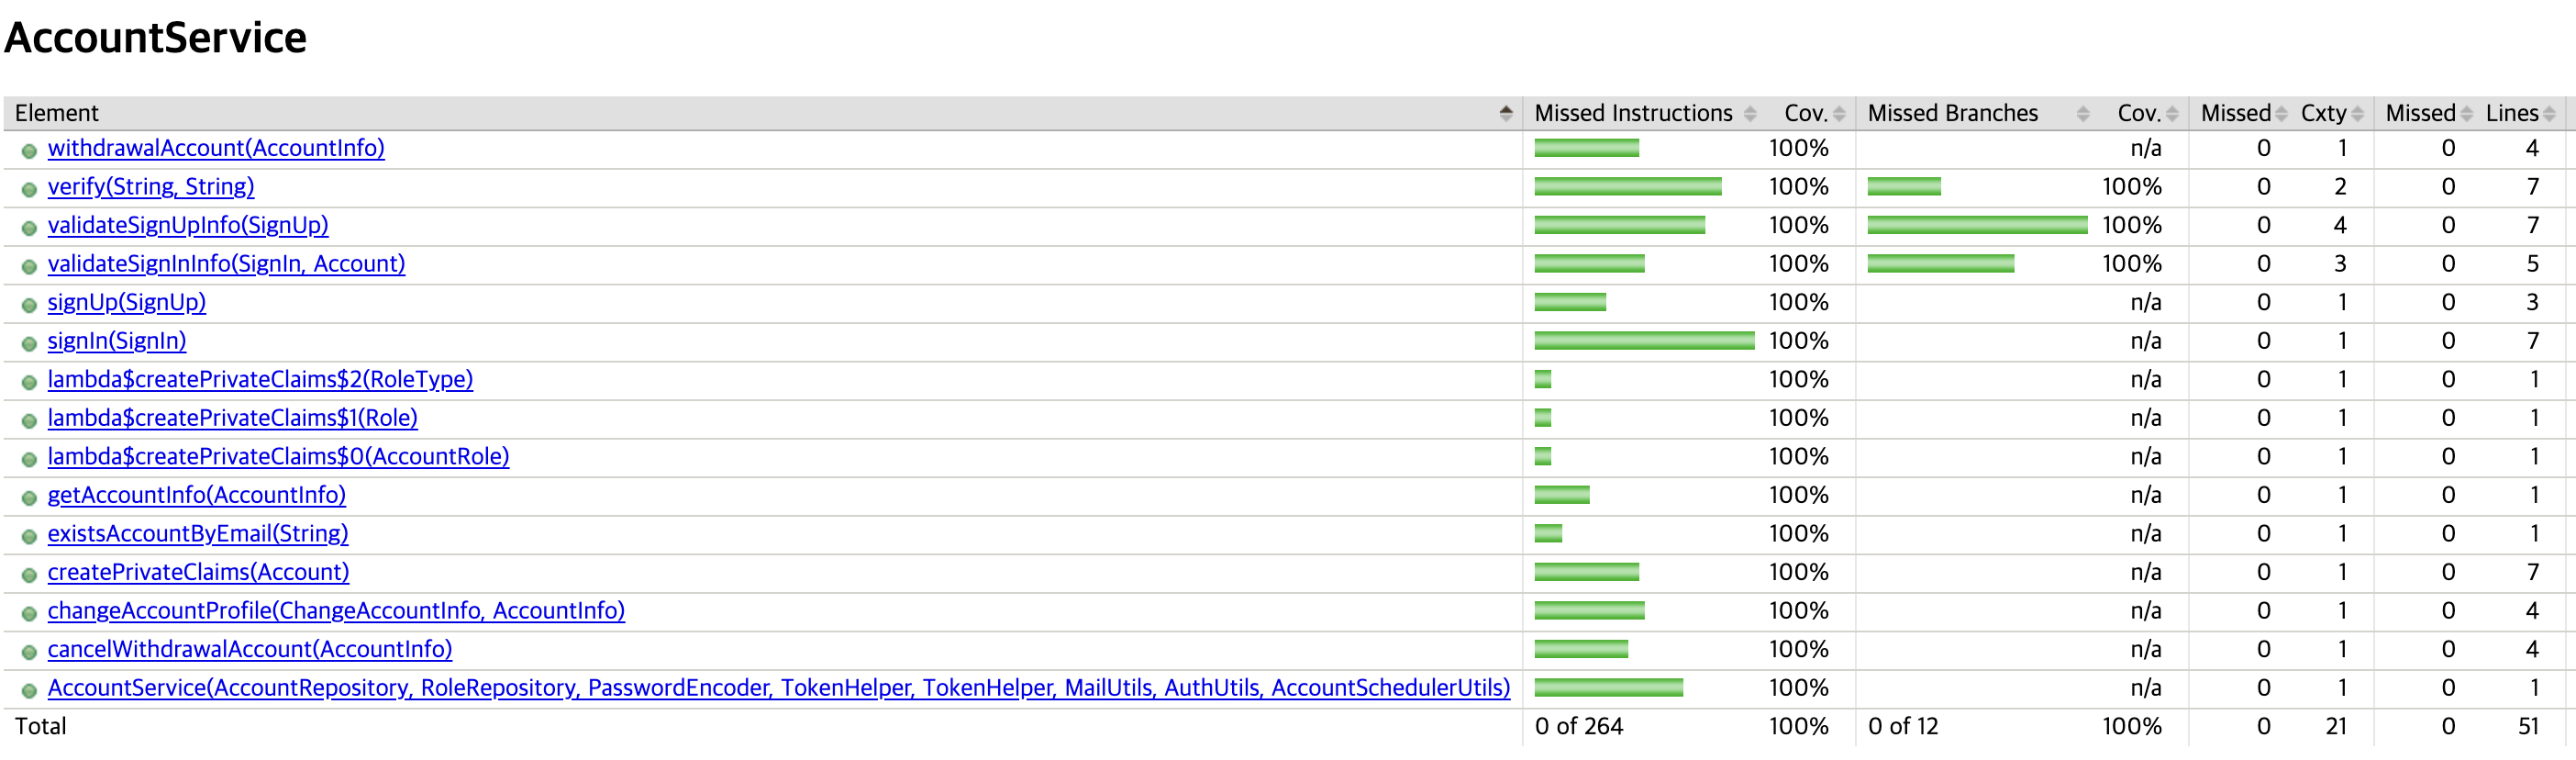Open validateSignUpInfo(SignUp) method link
This screenshot has width=2576, height=760.
188,226
